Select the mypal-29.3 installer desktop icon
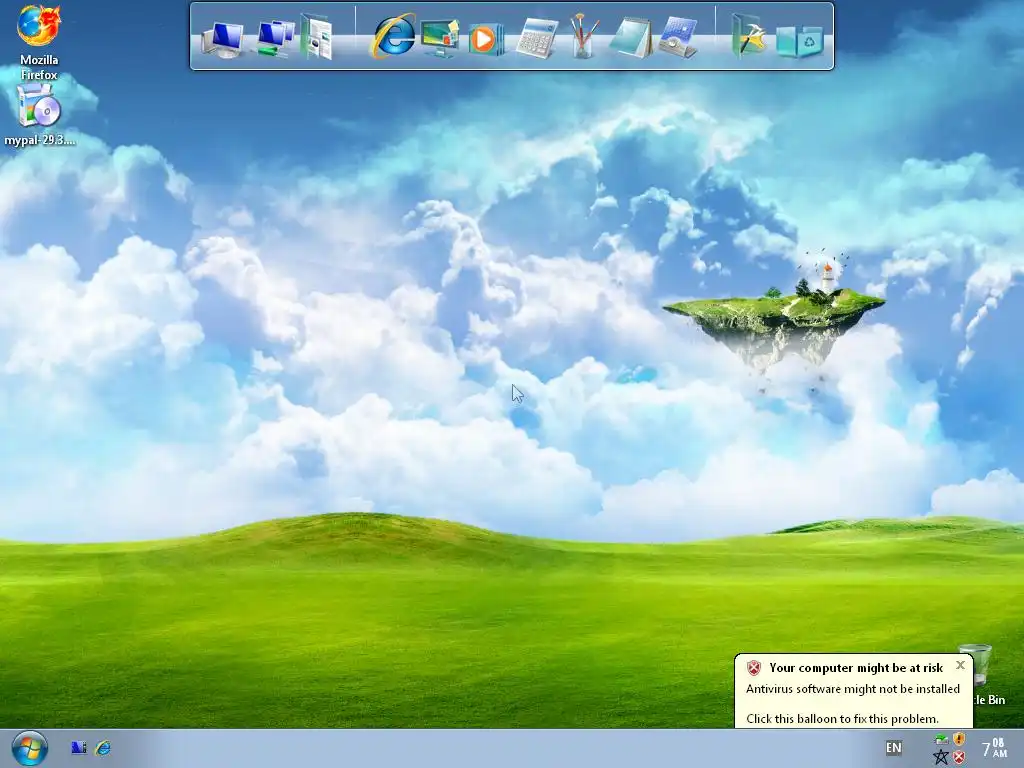This screenshot has height=768, width=1024. click(39, 116)
